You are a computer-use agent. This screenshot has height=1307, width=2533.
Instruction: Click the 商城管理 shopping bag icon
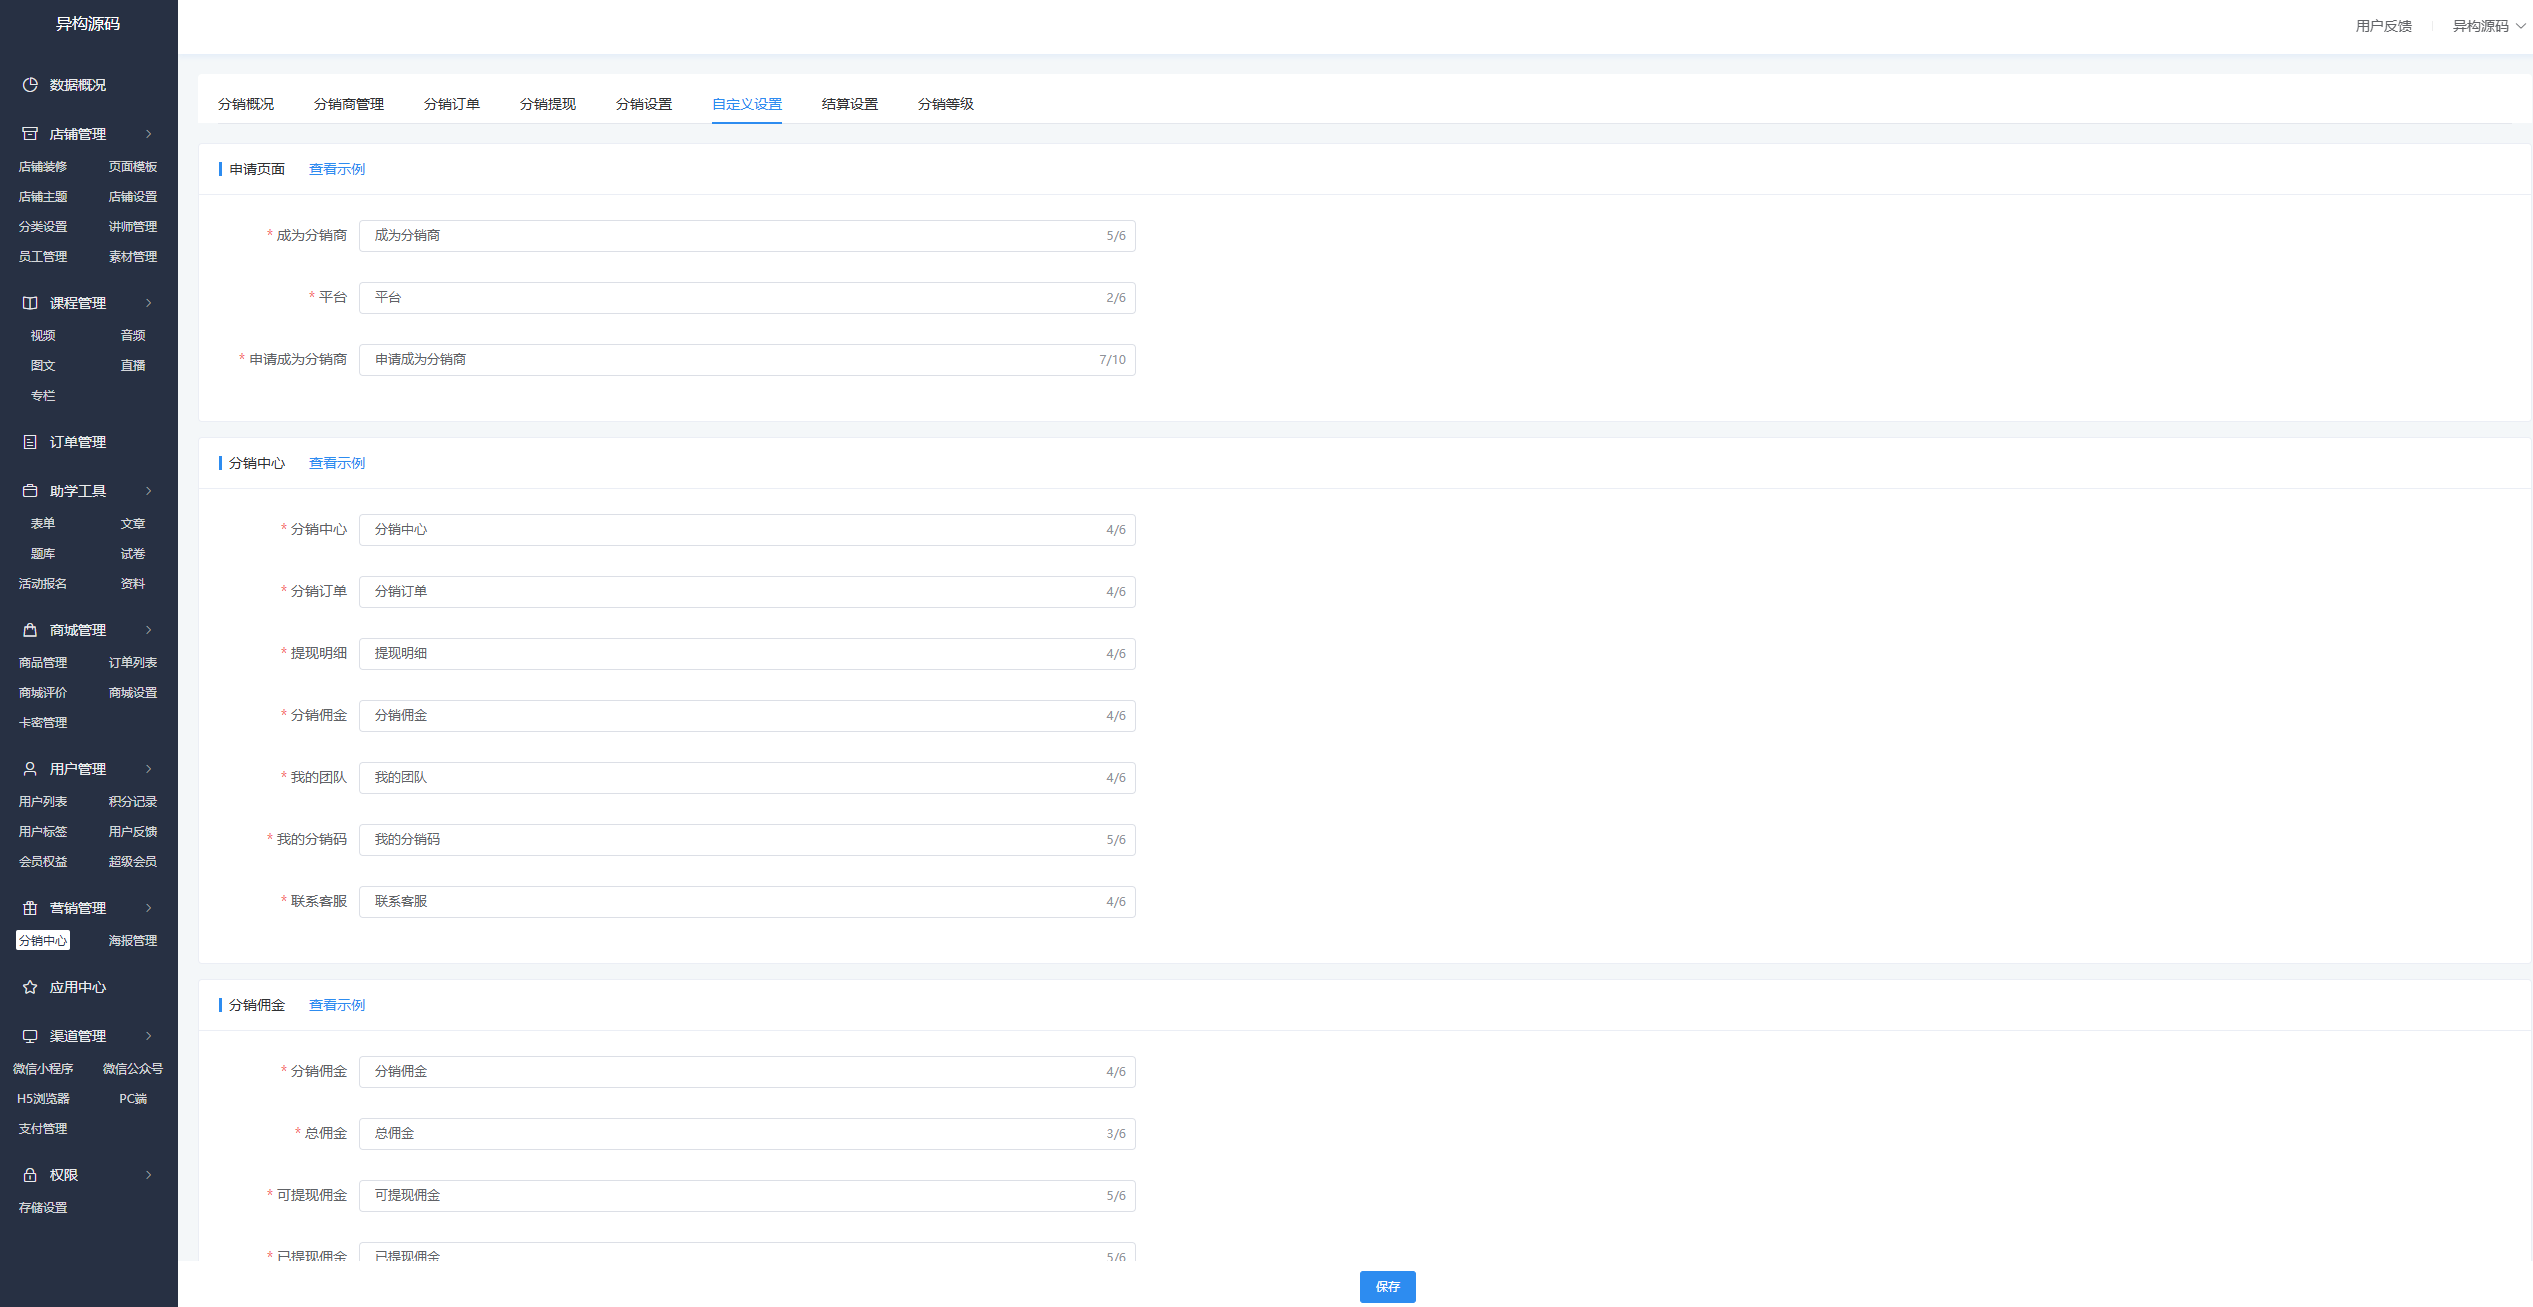[30, 630]
